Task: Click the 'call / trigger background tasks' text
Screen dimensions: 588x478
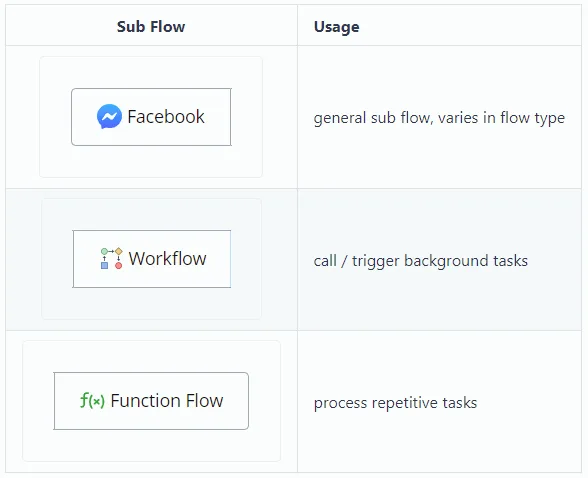Action: tap(421, 261)
